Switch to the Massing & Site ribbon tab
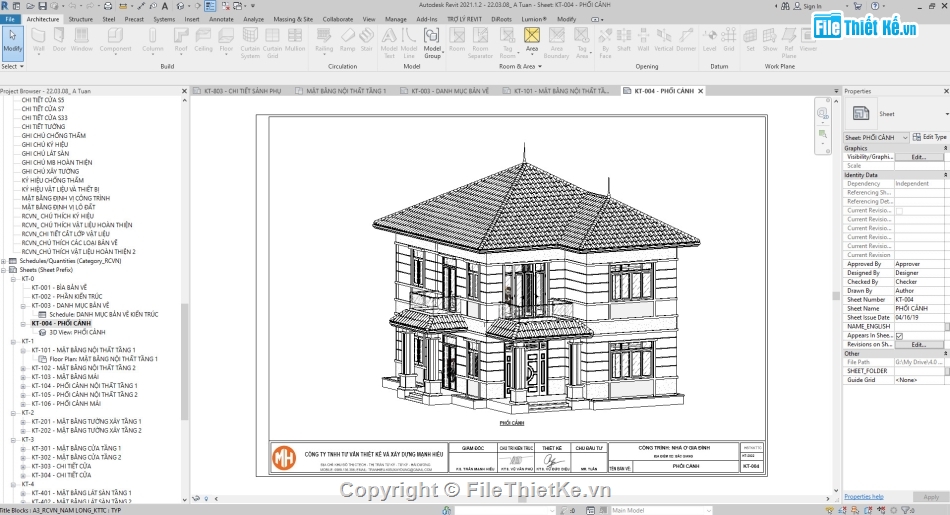The width and height of the screenshot is (950, 515). point(293,19)
